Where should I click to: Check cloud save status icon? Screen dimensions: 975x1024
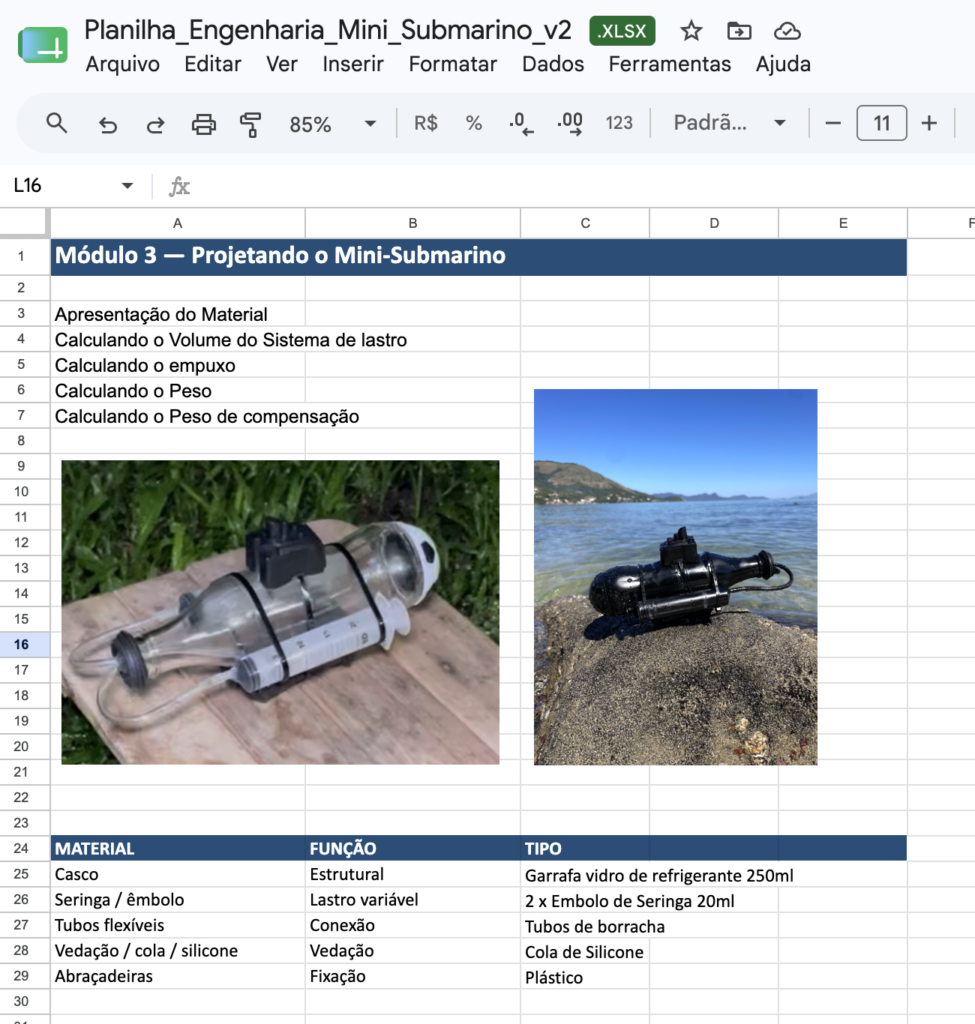(787, 31)
